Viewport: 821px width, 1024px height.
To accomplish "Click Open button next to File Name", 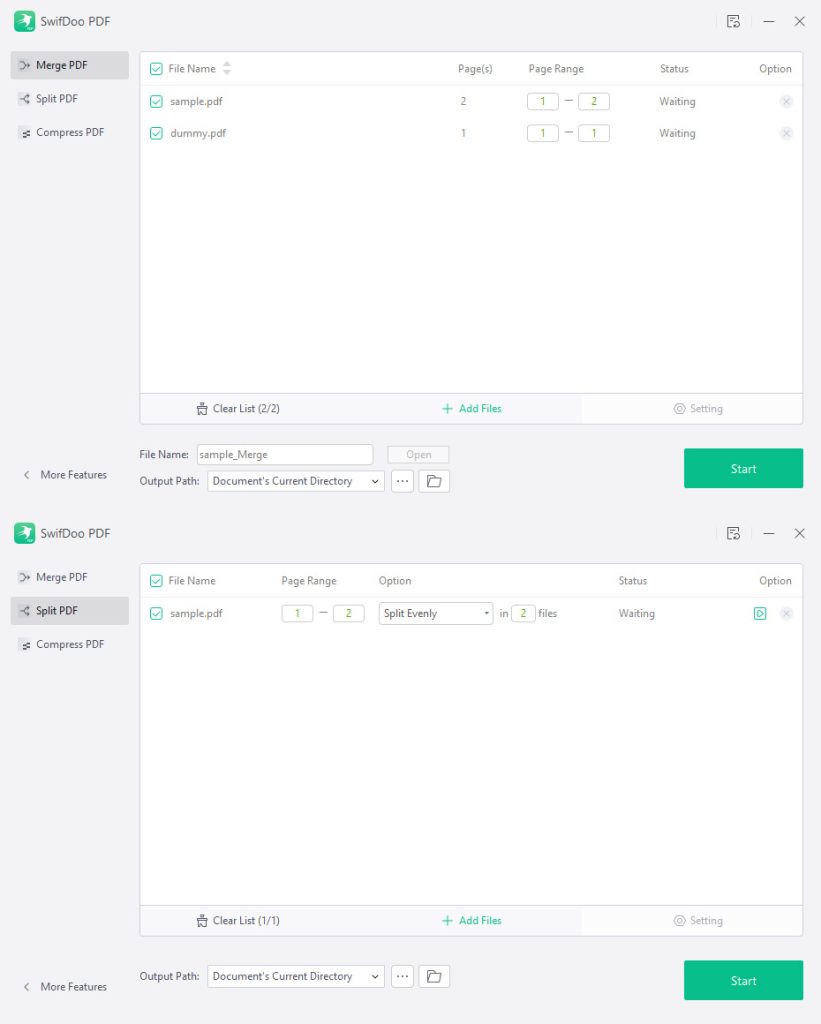I will 418,455.
